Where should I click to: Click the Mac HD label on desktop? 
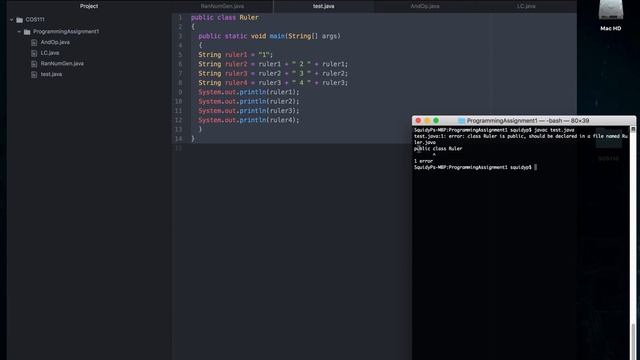pos(611,29)
